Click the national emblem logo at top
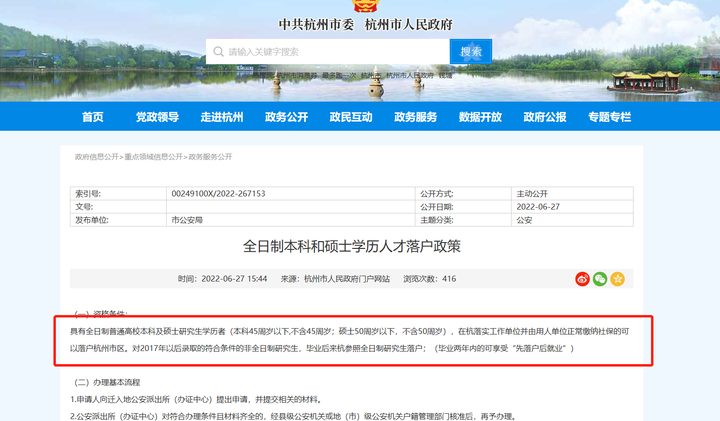This screenshot has width=720, height=421. click(365, 6)
